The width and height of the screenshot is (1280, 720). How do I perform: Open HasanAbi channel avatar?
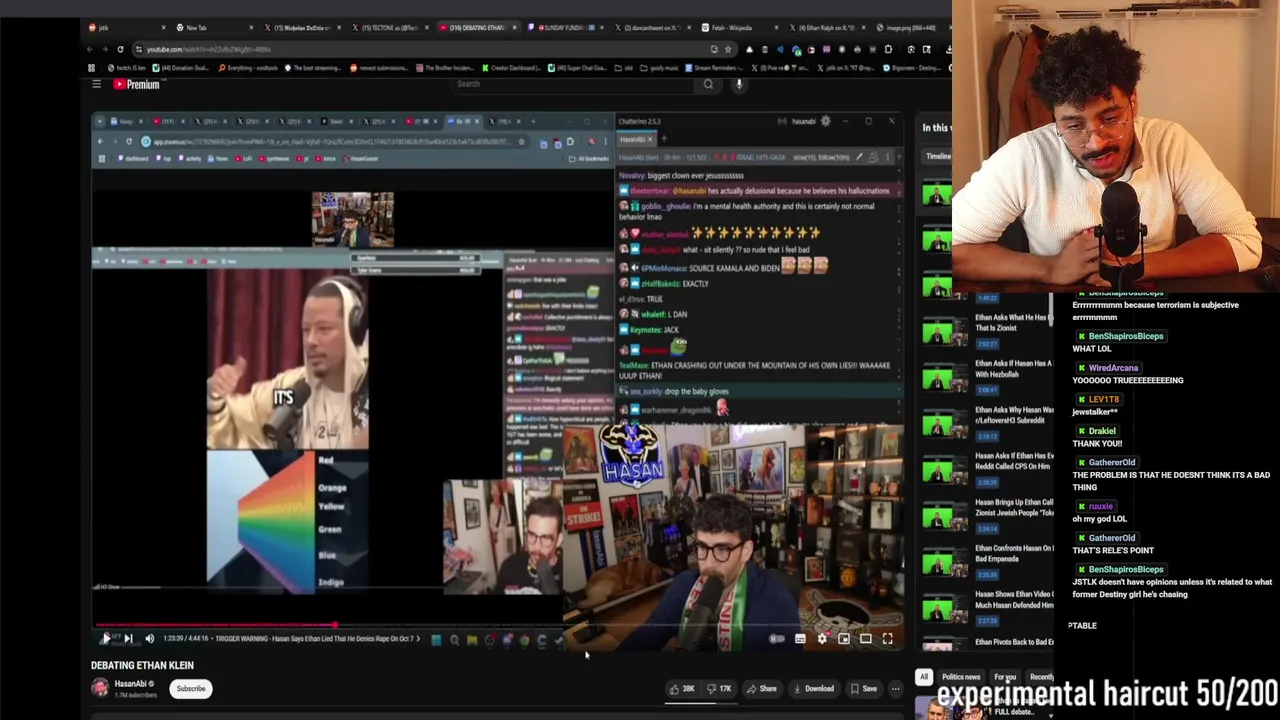(100, 687)
